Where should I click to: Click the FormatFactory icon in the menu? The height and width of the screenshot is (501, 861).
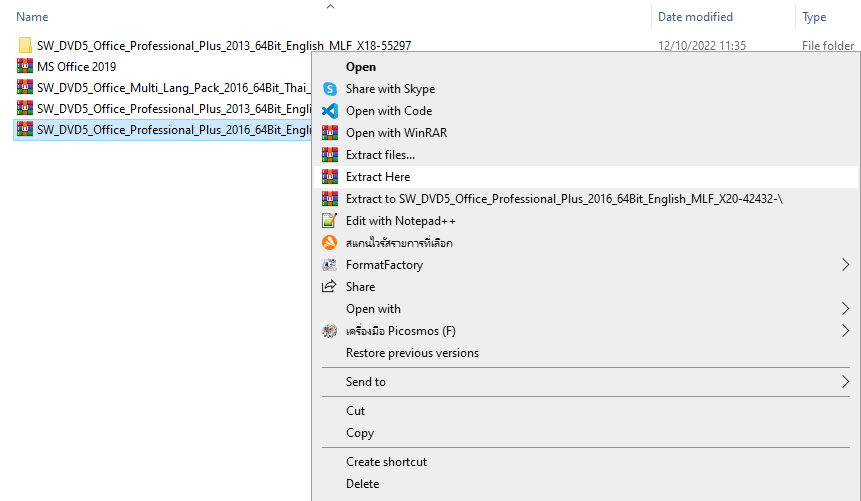[329, 265]
